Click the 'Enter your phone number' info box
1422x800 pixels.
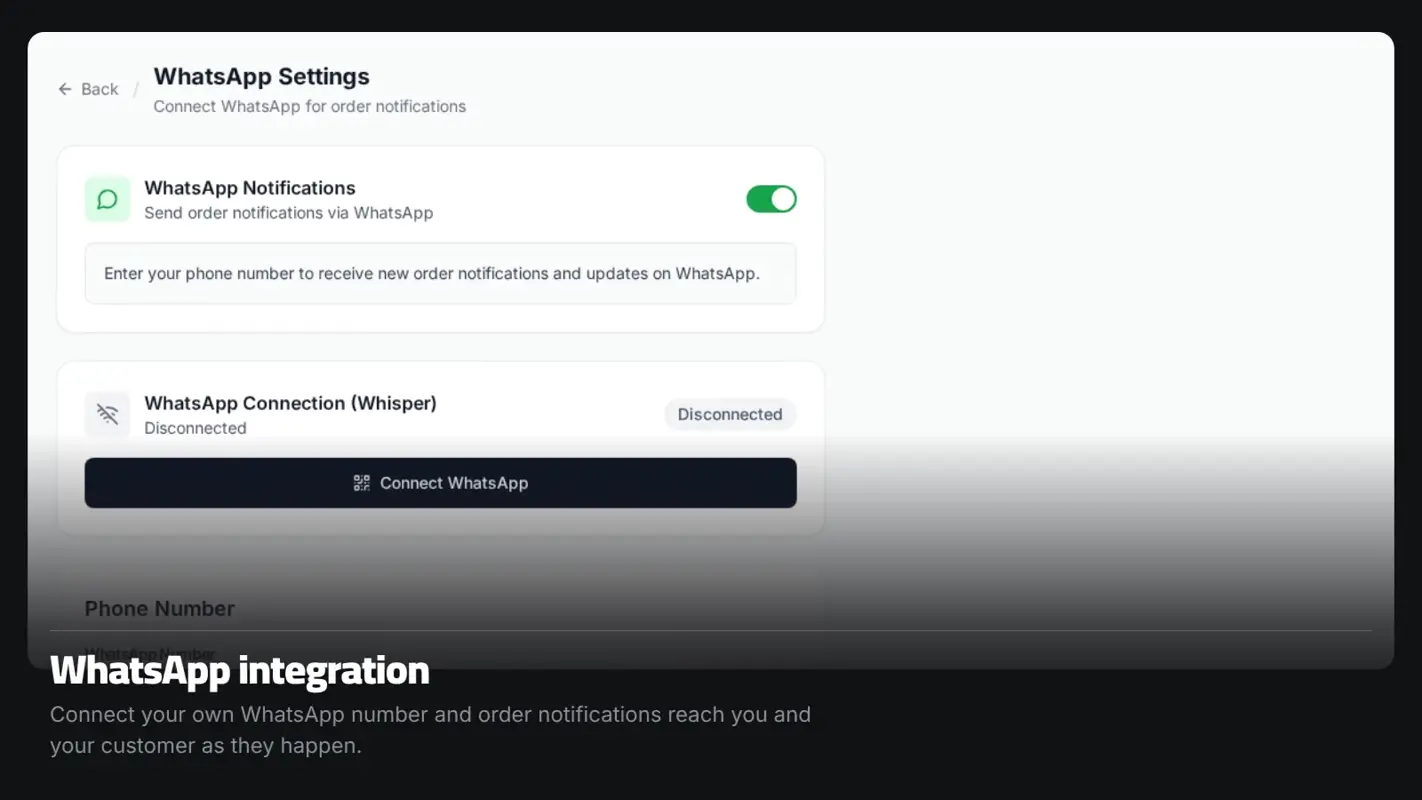[440, 273]
